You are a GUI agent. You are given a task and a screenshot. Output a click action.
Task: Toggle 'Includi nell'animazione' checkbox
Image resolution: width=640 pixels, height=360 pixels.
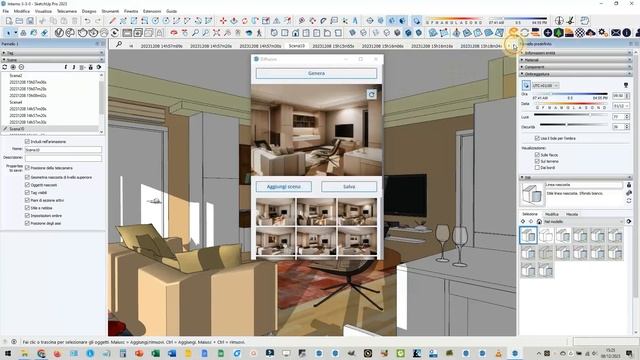point(27,142)
